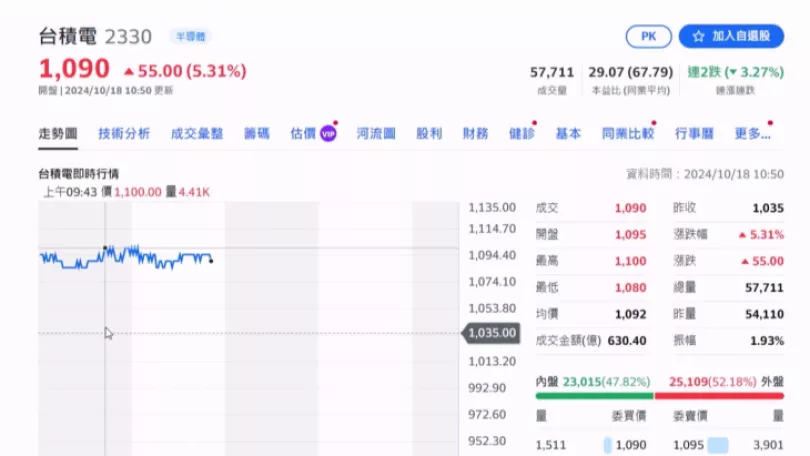Click the red 外盤 ratio bar
Screen dimensions: 810x456
click(x=719, y=396)
